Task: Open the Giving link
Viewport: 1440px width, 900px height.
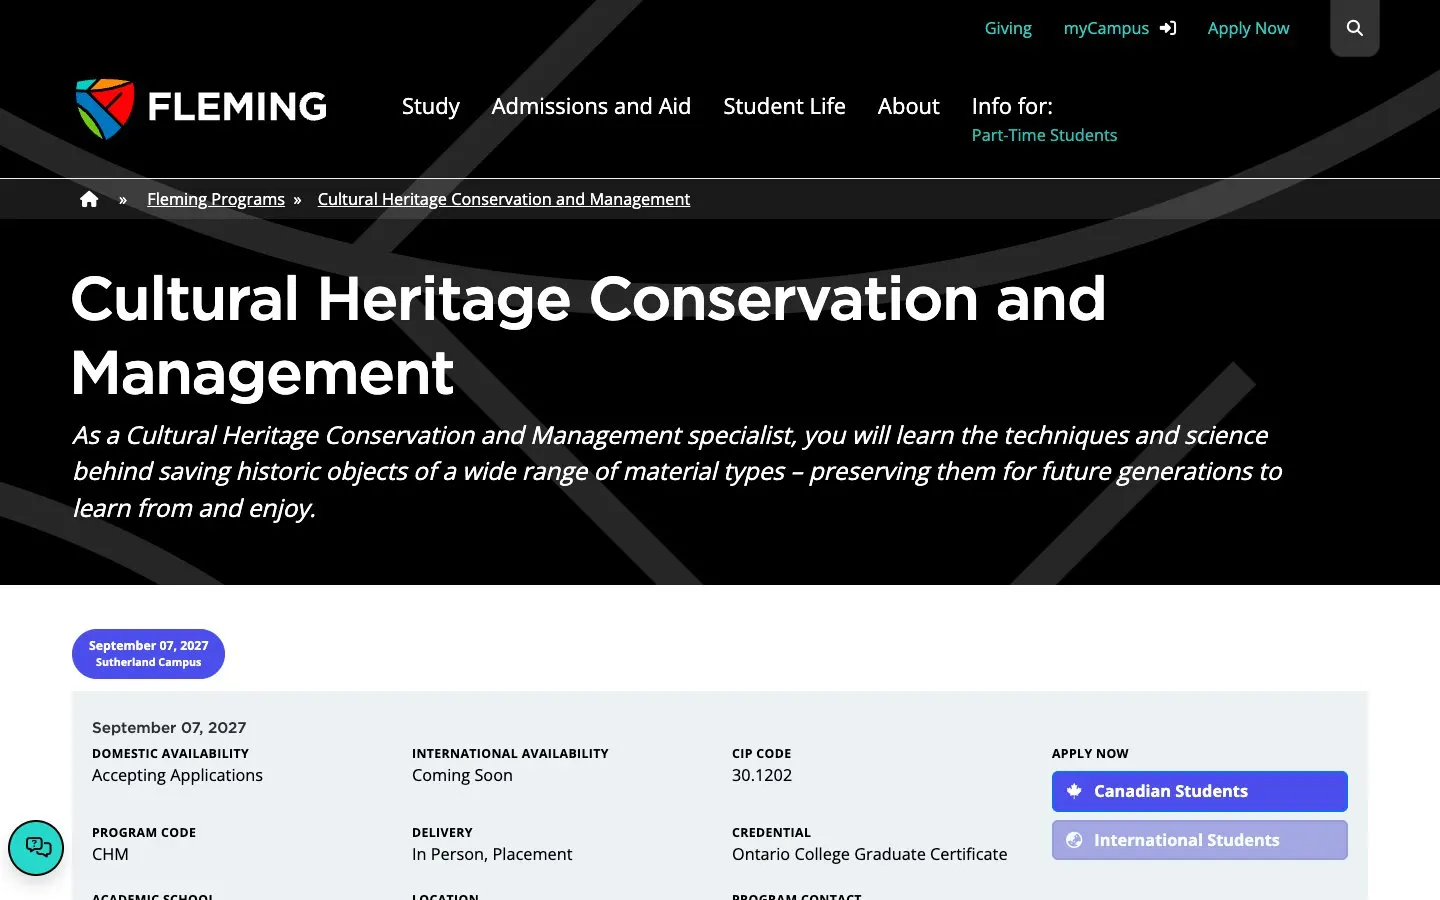Action: [1008, 28]
